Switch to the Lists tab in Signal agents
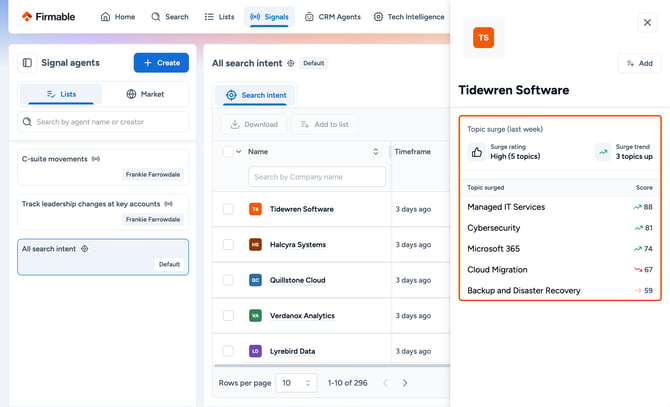This screenshot has width=670, height=407. (x=61, y=94)
